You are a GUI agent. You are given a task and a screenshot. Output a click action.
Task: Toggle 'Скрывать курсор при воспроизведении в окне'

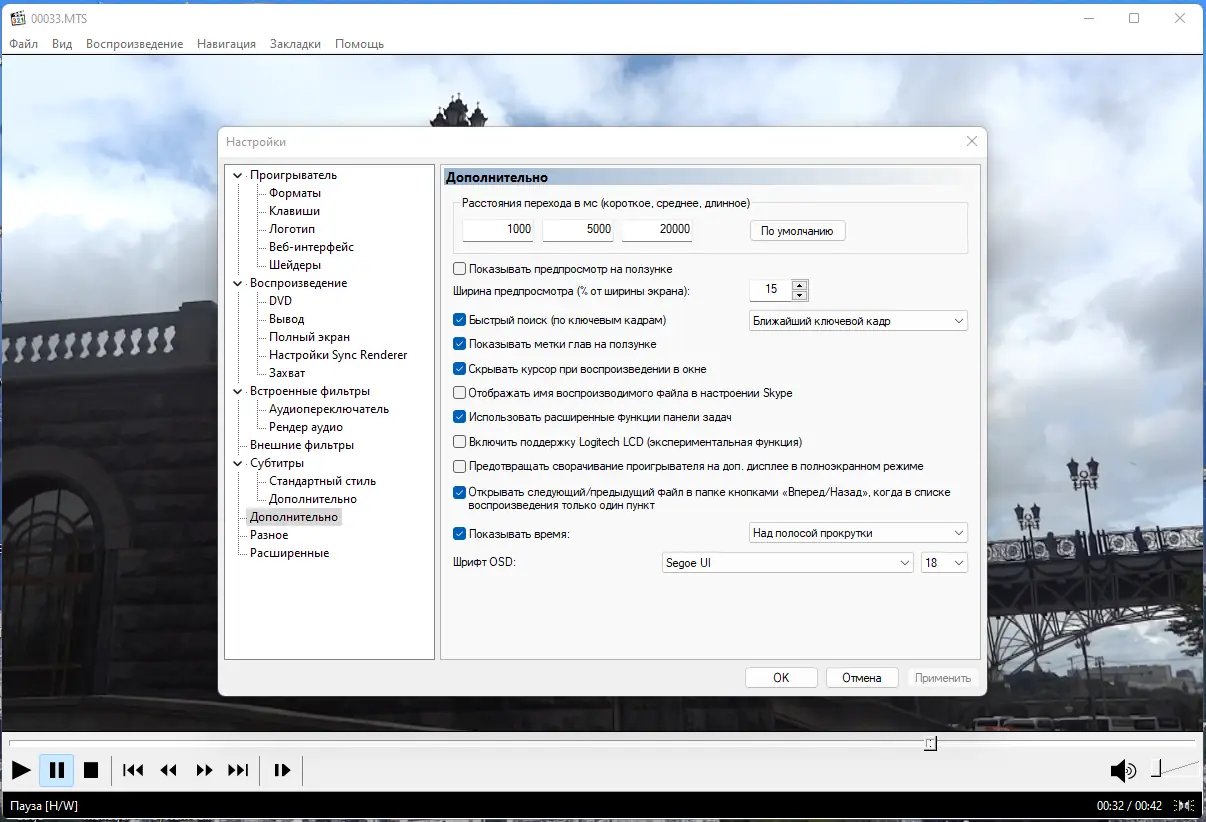click(460, 369)
